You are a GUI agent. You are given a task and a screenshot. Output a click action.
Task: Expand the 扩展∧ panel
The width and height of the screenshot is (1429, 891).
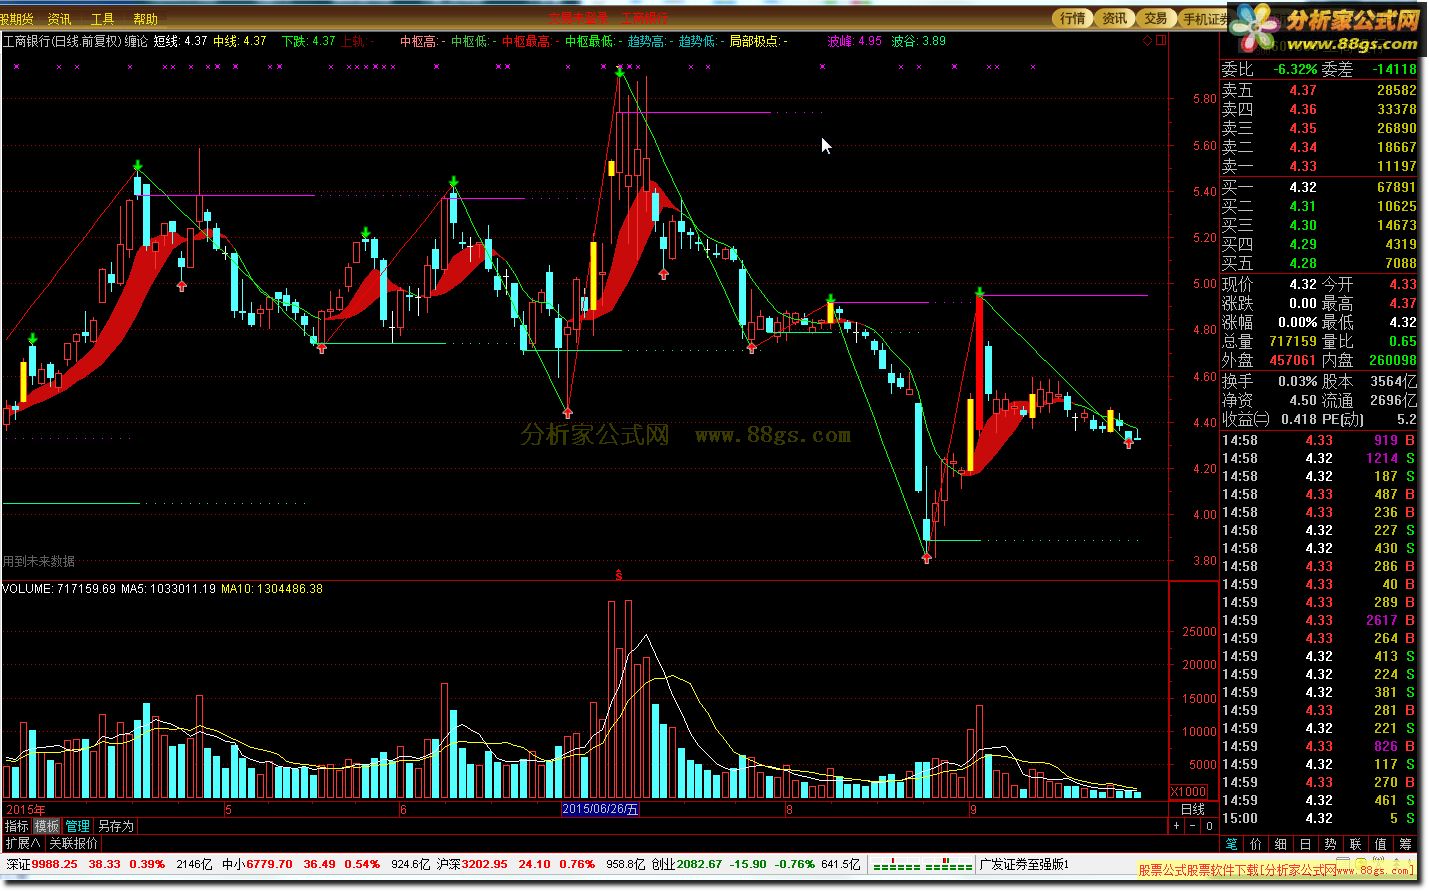[x=22, y=843]
